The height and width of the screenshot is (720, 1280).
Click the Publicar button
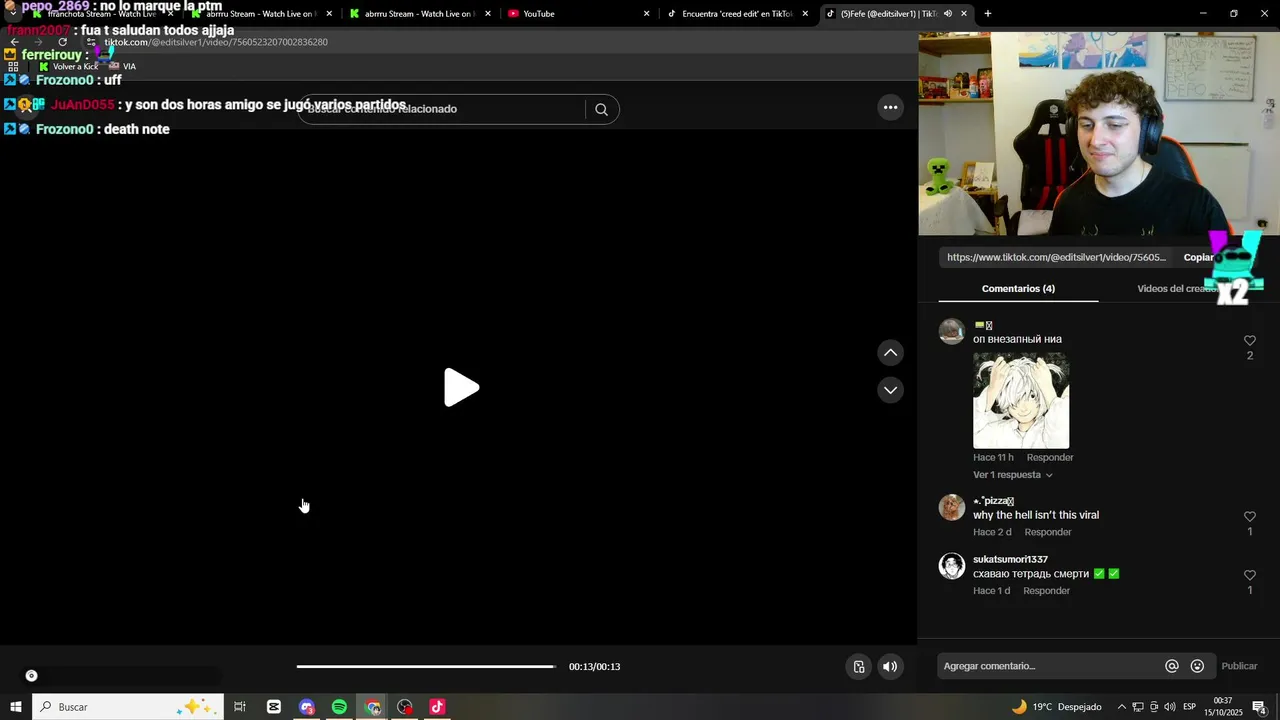pos(1239,666)
